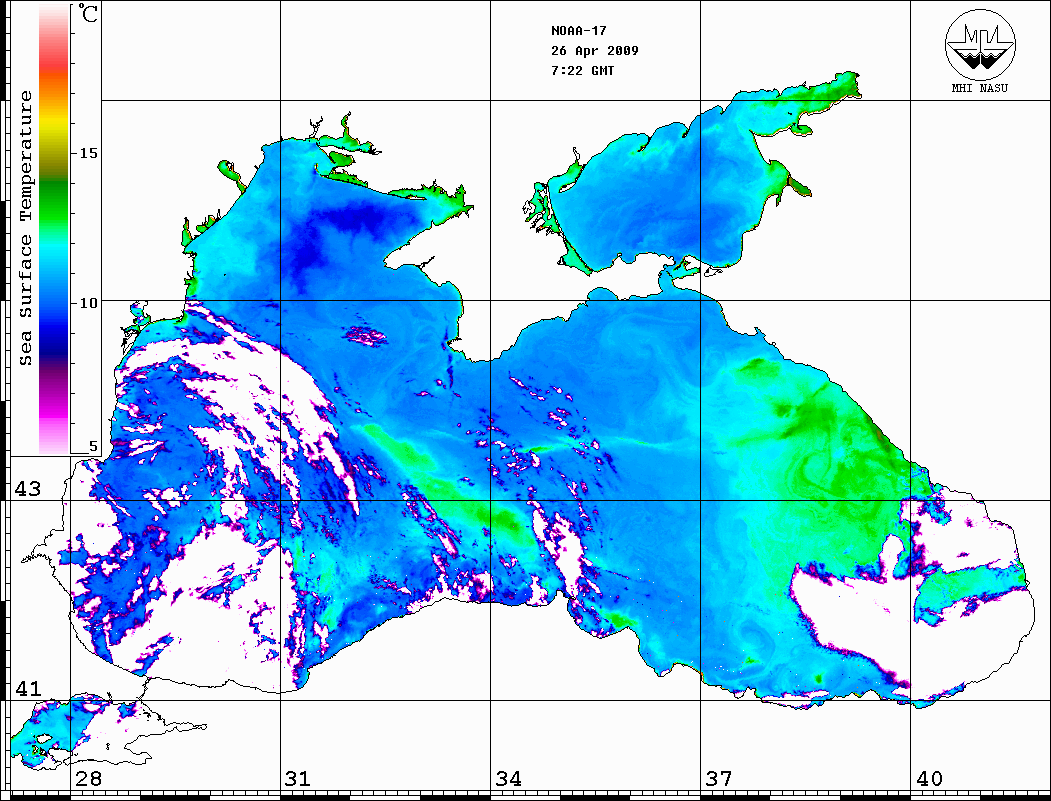Click the longitude label 34
Screen dimensions: 1051x801
[509, 778]
